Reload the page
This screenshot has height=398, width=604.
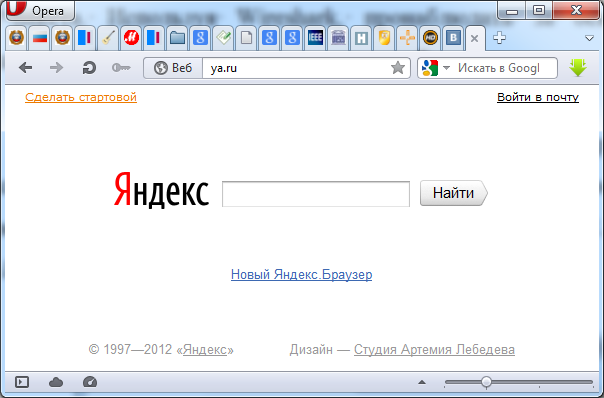tap(89, 68)
